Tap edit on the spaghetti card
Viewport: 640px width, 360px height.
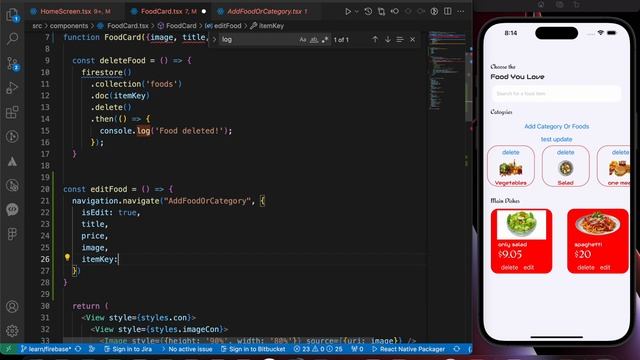605,267
